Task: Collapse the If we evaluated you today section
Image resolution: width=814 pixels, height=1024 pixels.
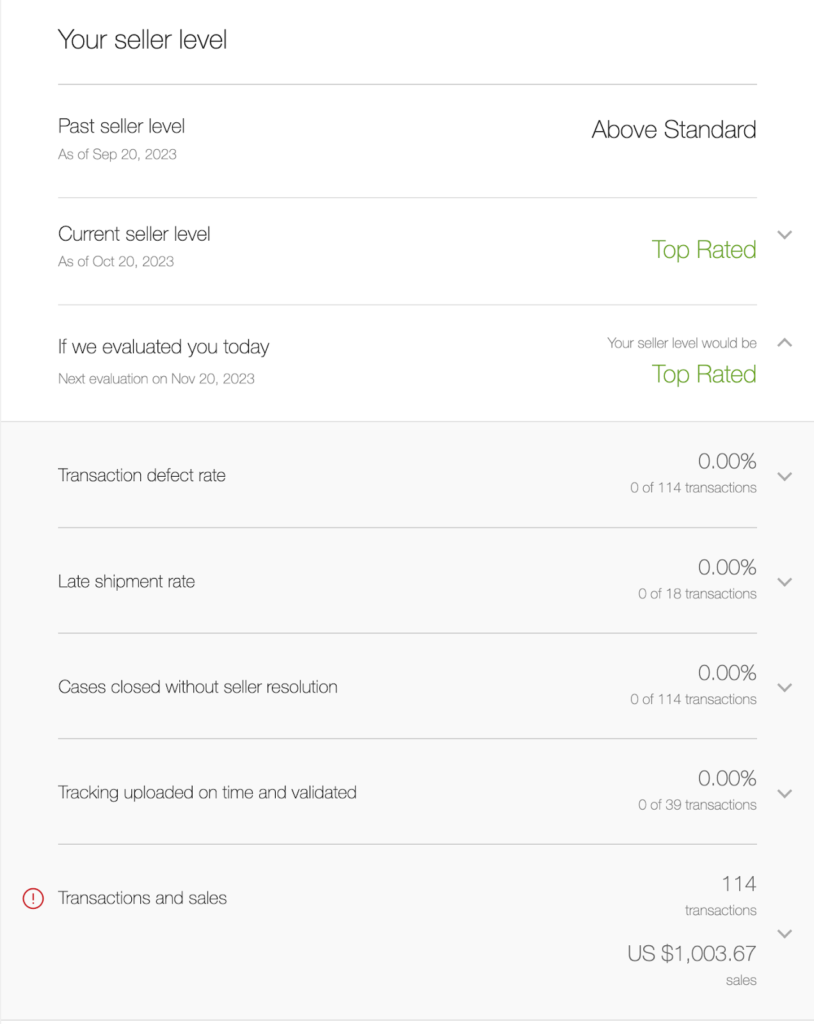Action: pos(785,343)
